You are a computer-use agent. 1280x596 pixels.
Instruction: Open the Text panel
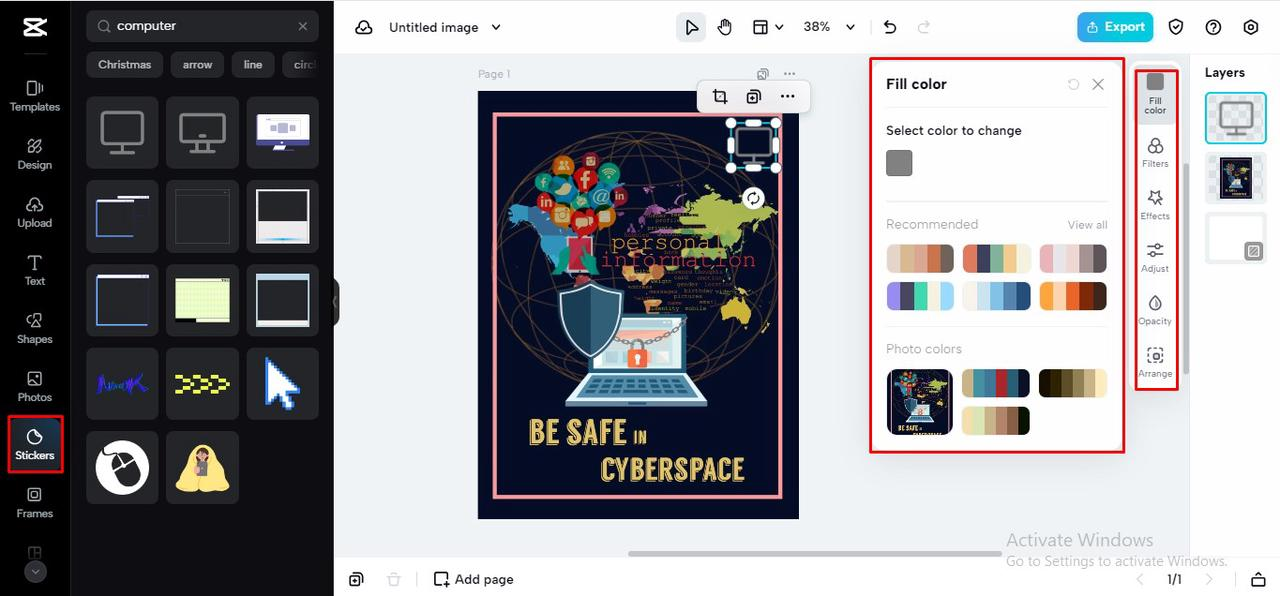pos(34,270)
